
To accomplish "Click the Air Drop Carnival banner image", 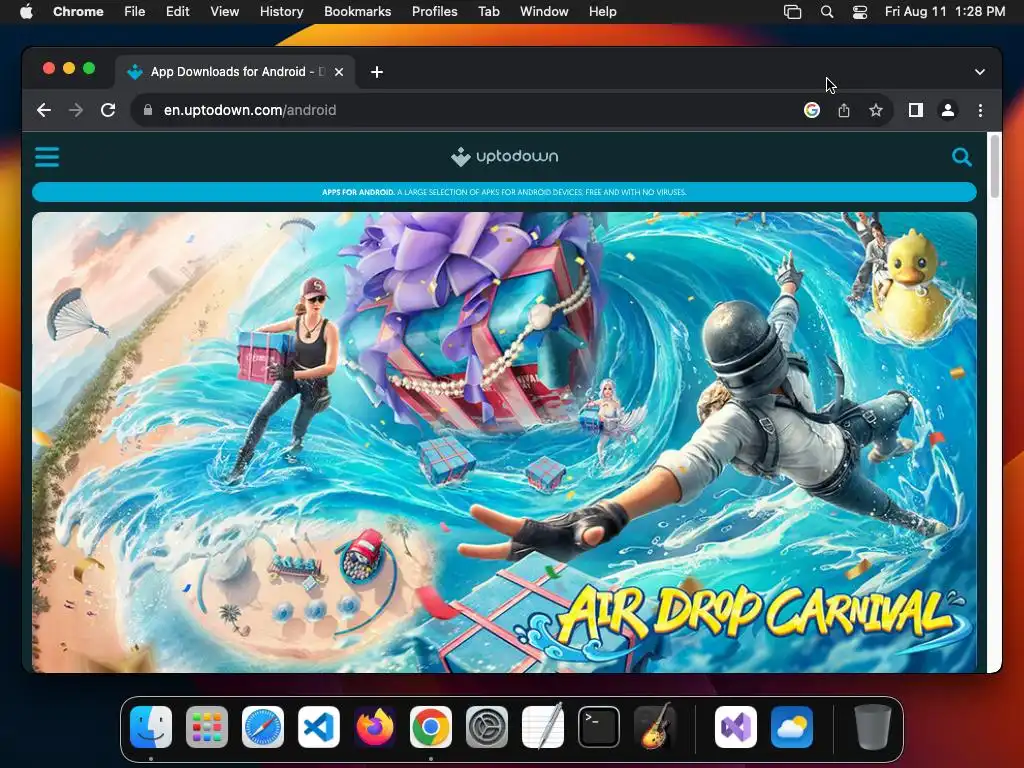I will [504, 441].
